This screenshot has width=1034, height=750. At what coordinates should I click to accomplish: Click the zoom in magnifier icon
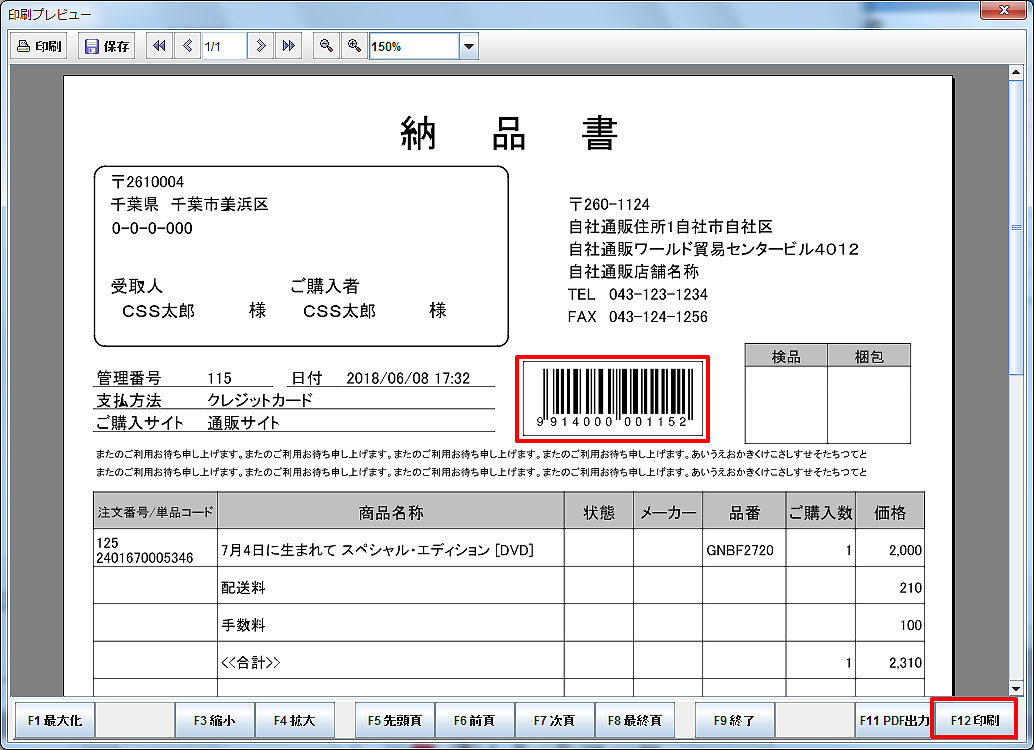pyautogui.click(x=353, y=46)
